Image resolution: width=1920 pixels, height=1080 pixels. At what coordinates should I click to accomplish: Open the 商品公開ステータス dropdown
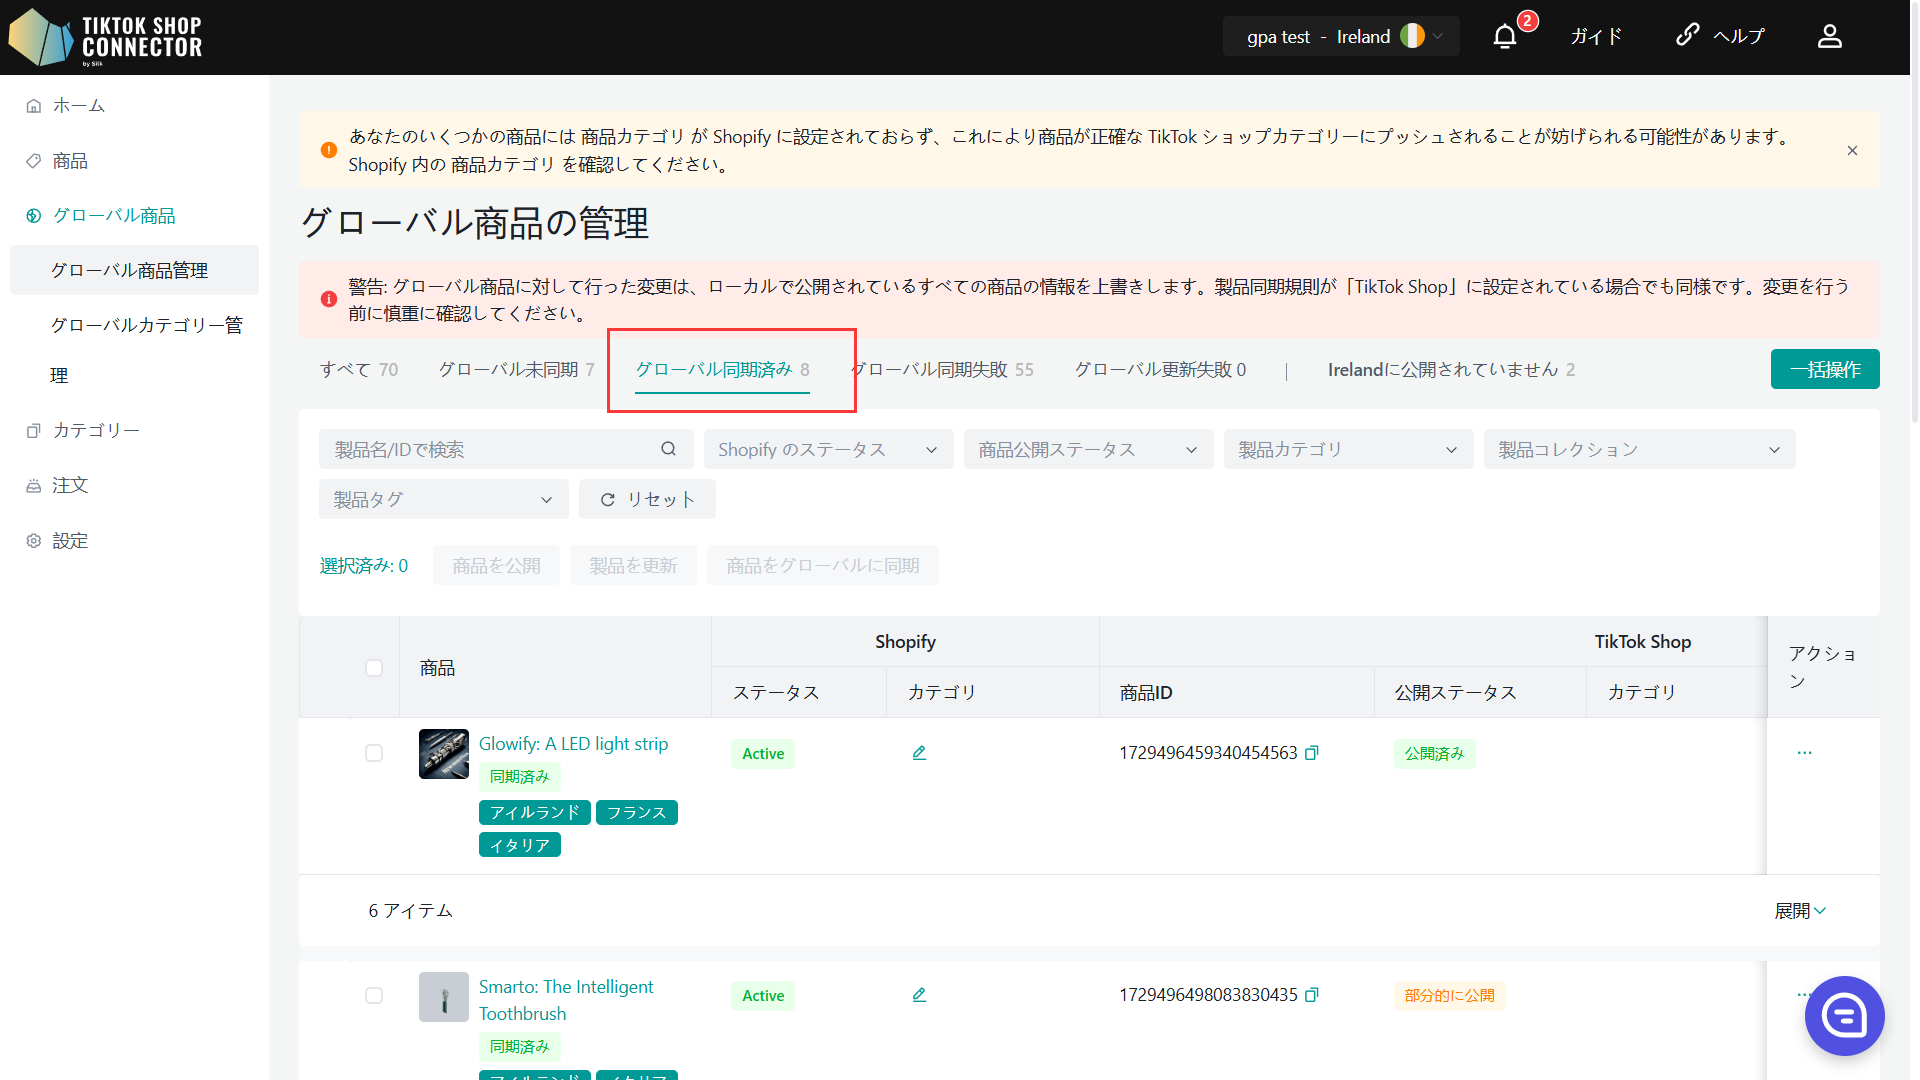(x=1088, y=449)
